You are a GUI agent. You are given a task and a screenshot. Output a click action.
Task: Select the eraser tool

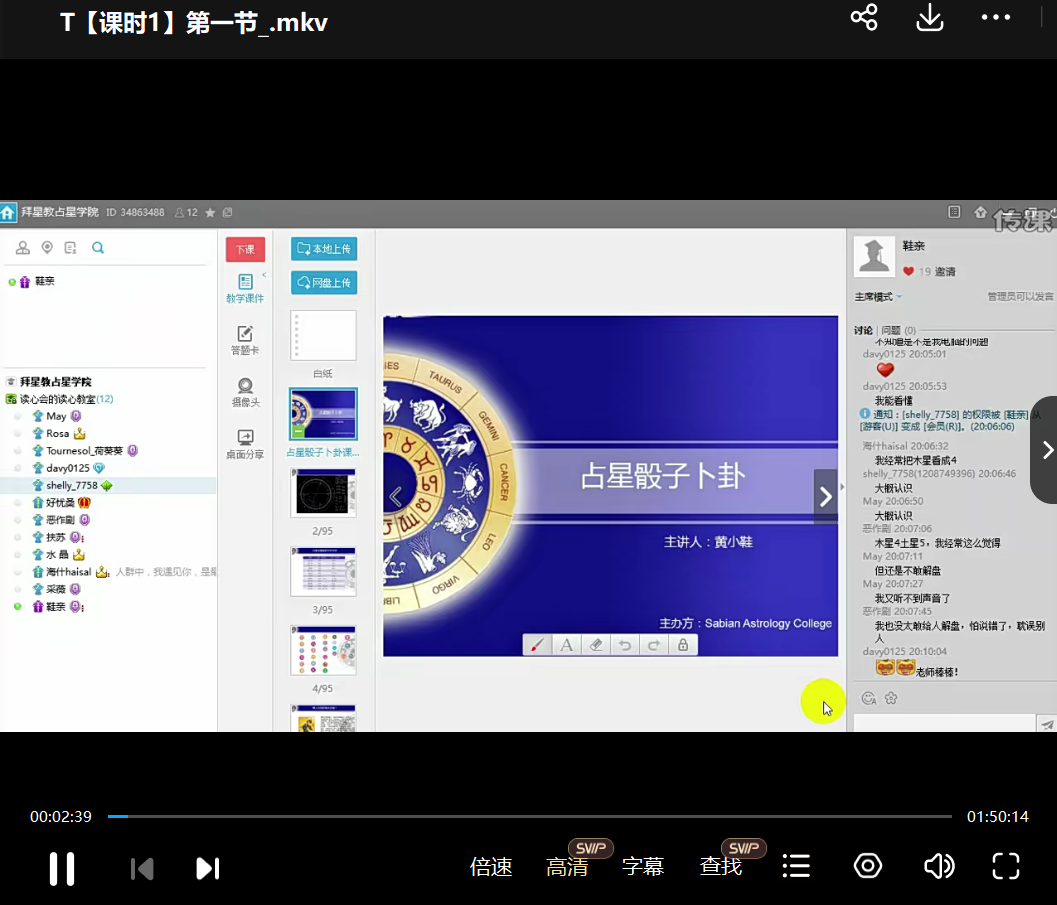[596, 645]
